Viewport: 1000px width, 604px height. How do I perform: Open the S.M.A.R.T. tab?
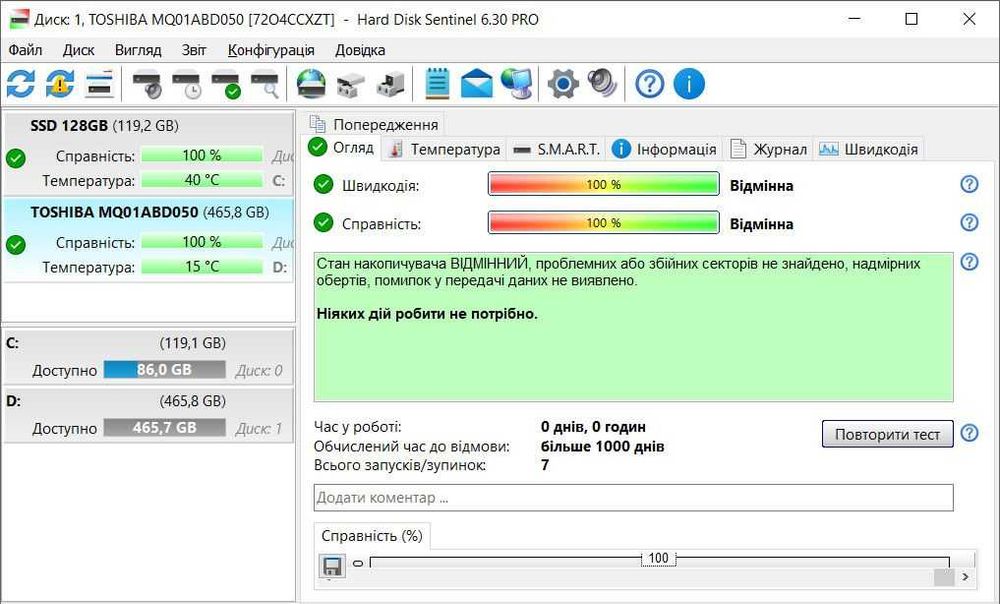pyautogui.click(x=556, y=149)
